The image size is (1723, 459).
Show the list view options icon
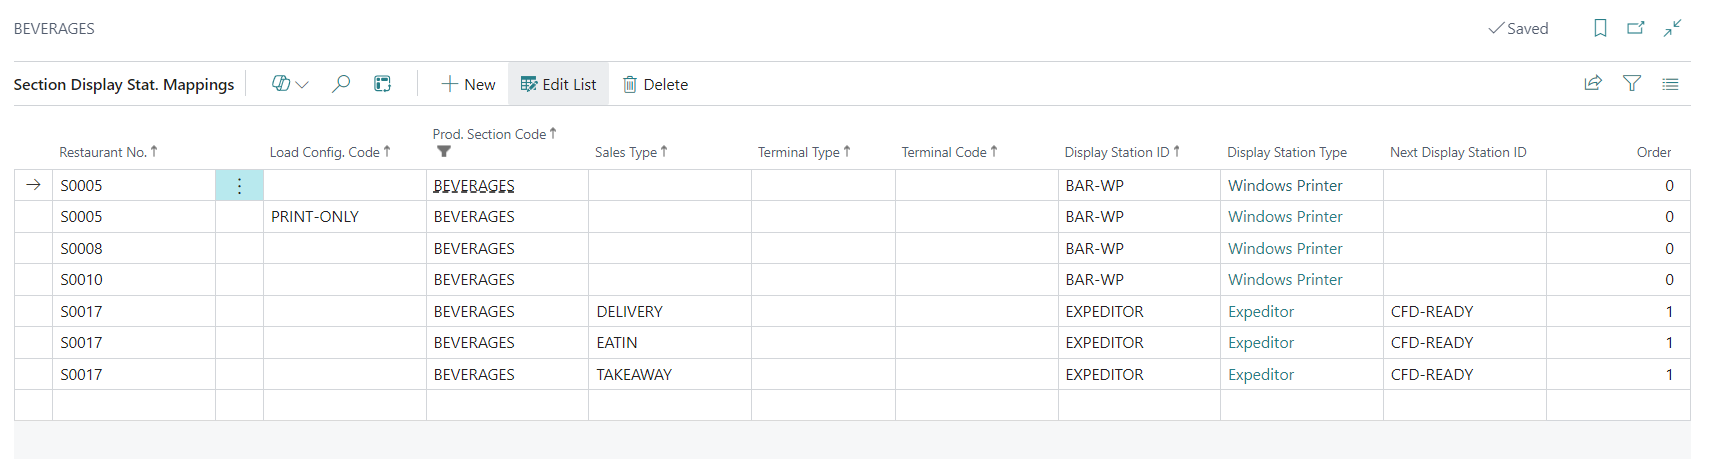tap(1670, 84)
